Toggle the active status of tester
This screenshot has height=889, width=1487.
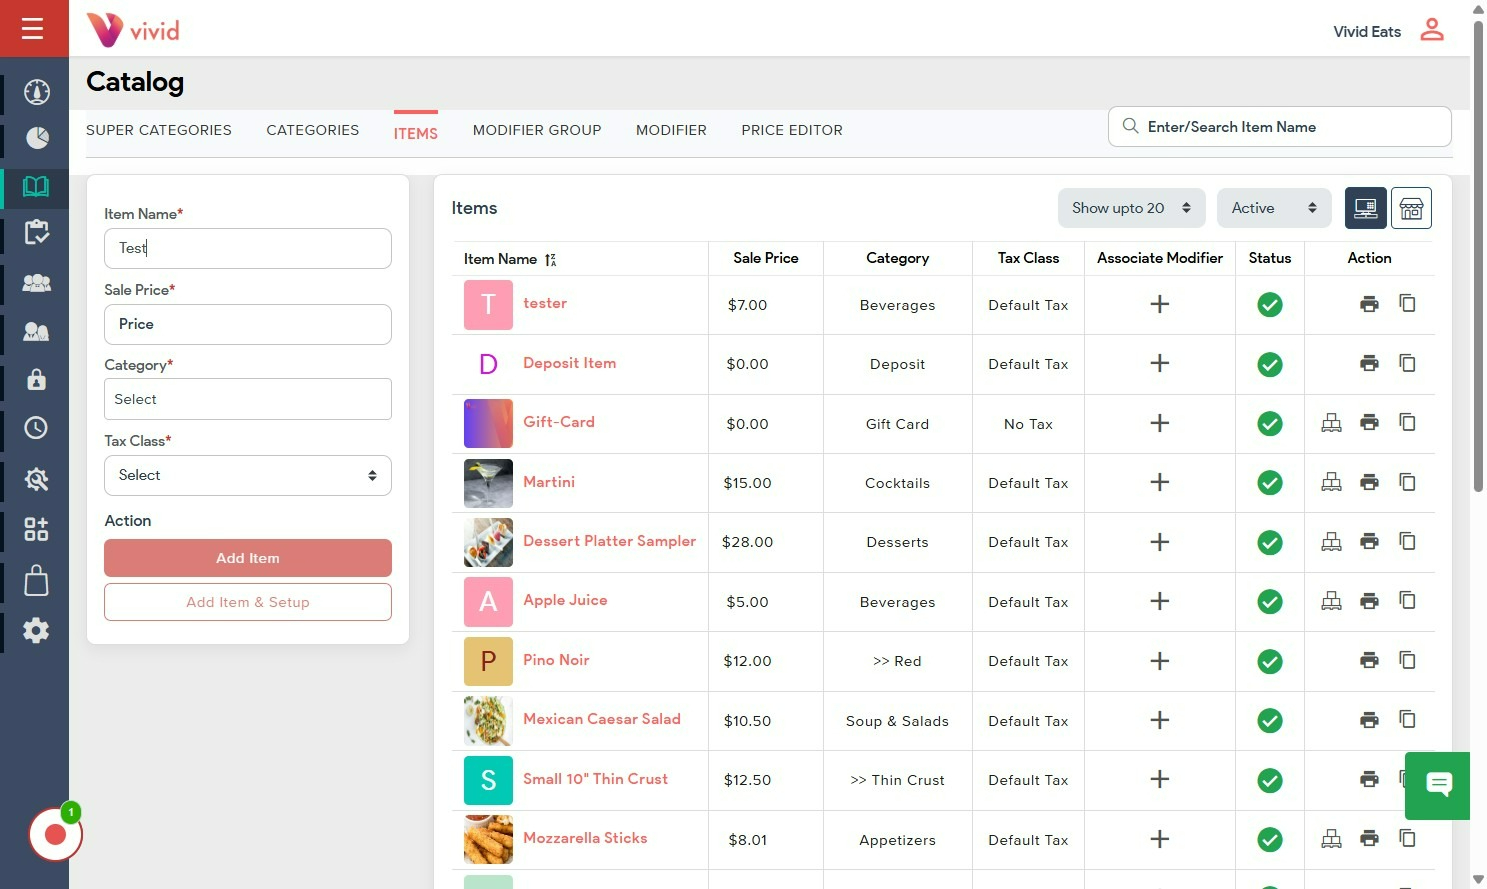point(1270,305)
